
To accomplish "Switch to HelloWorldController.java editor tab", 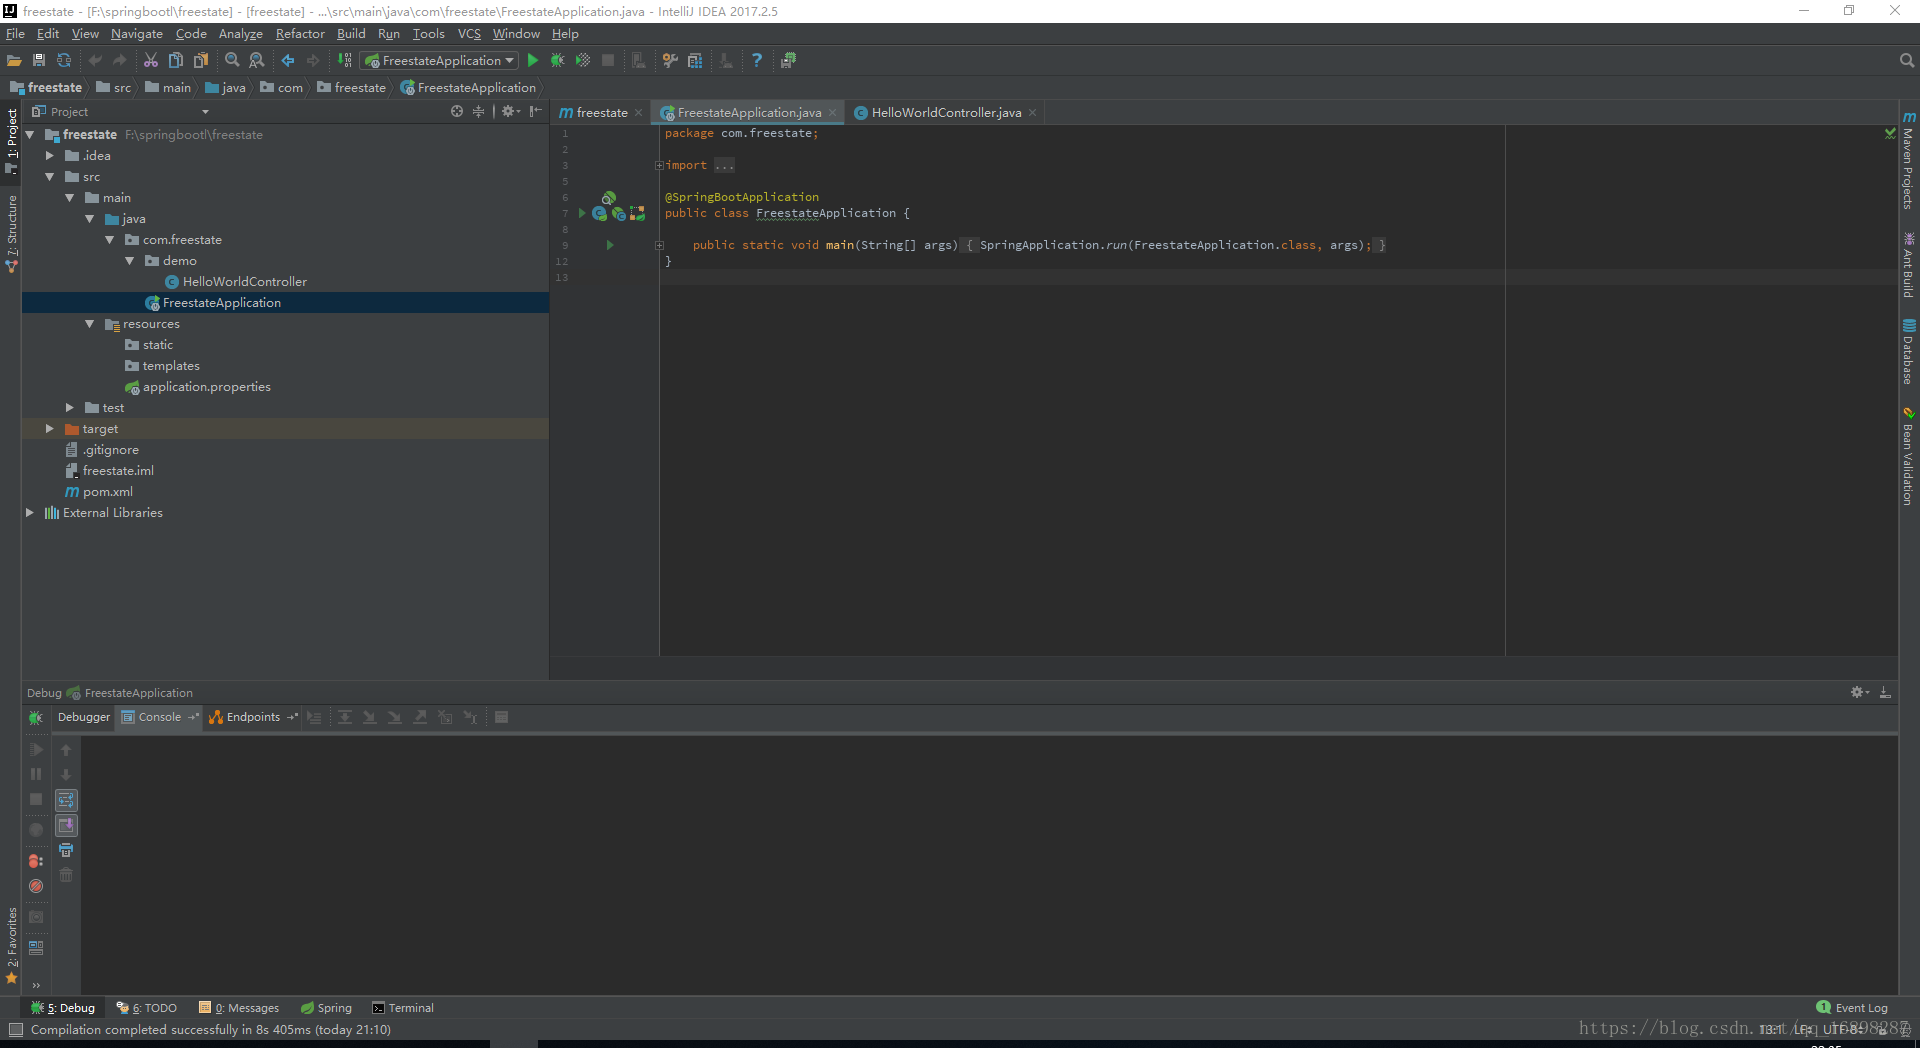I will [x=946, y=113].
